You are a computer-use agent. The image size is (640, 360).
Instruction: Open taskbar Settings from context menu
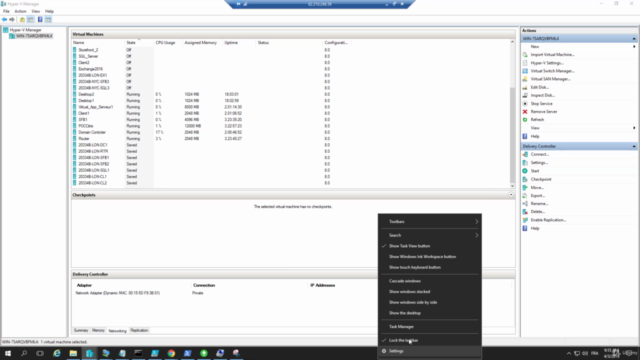click(430, 351)
